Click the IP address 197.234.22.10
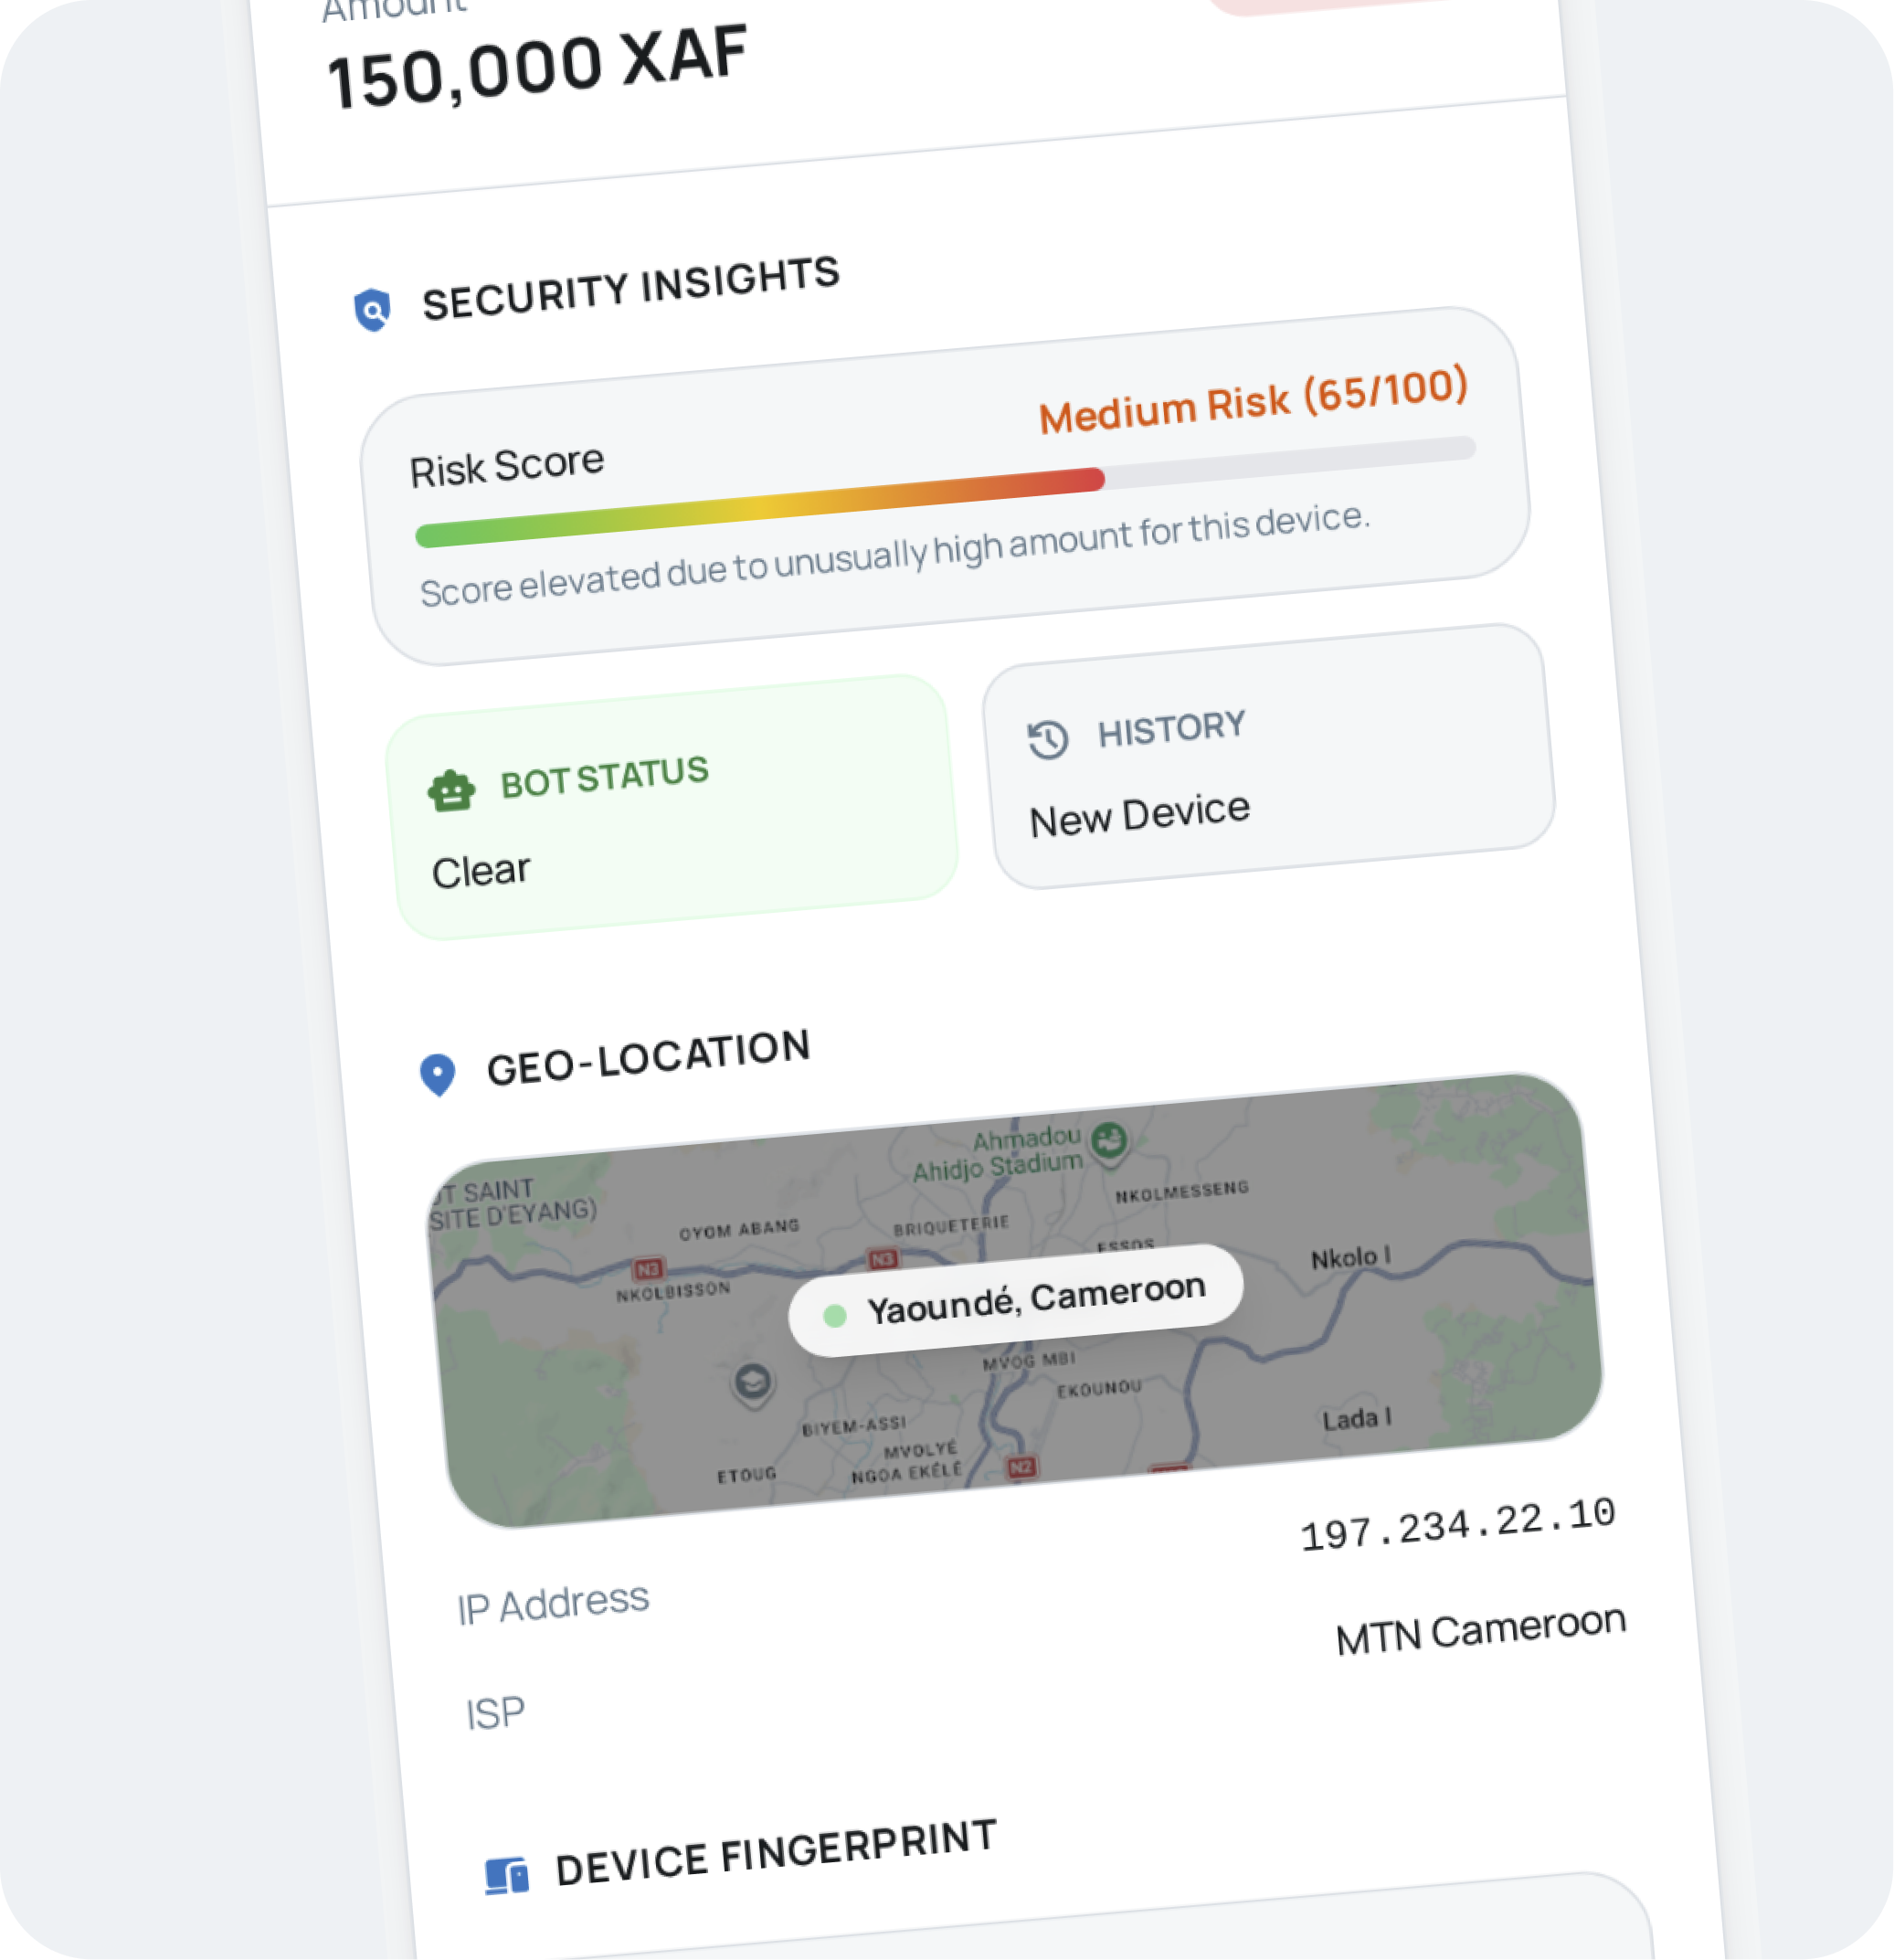 tap(1458, 1525)
